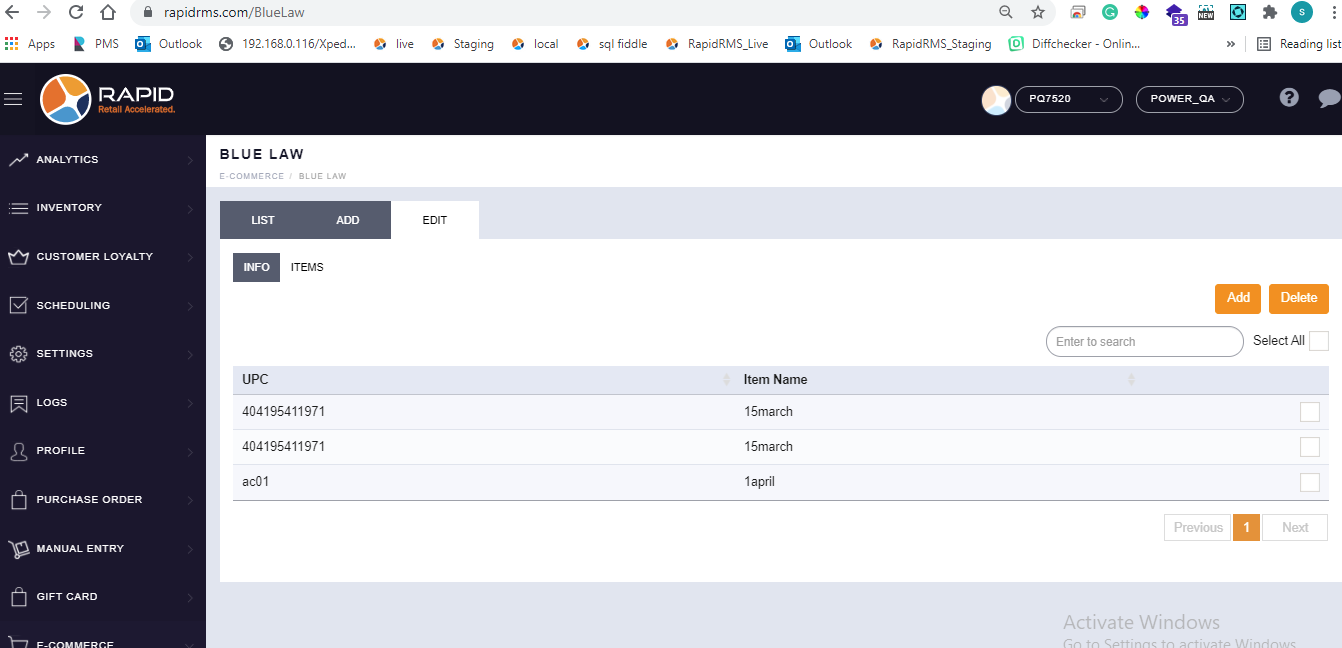This screenshot has height=648, width=1342.
Task: Switch to the ITEMS sub-tab
Action: pyautogui.click(x=307, y=268)
